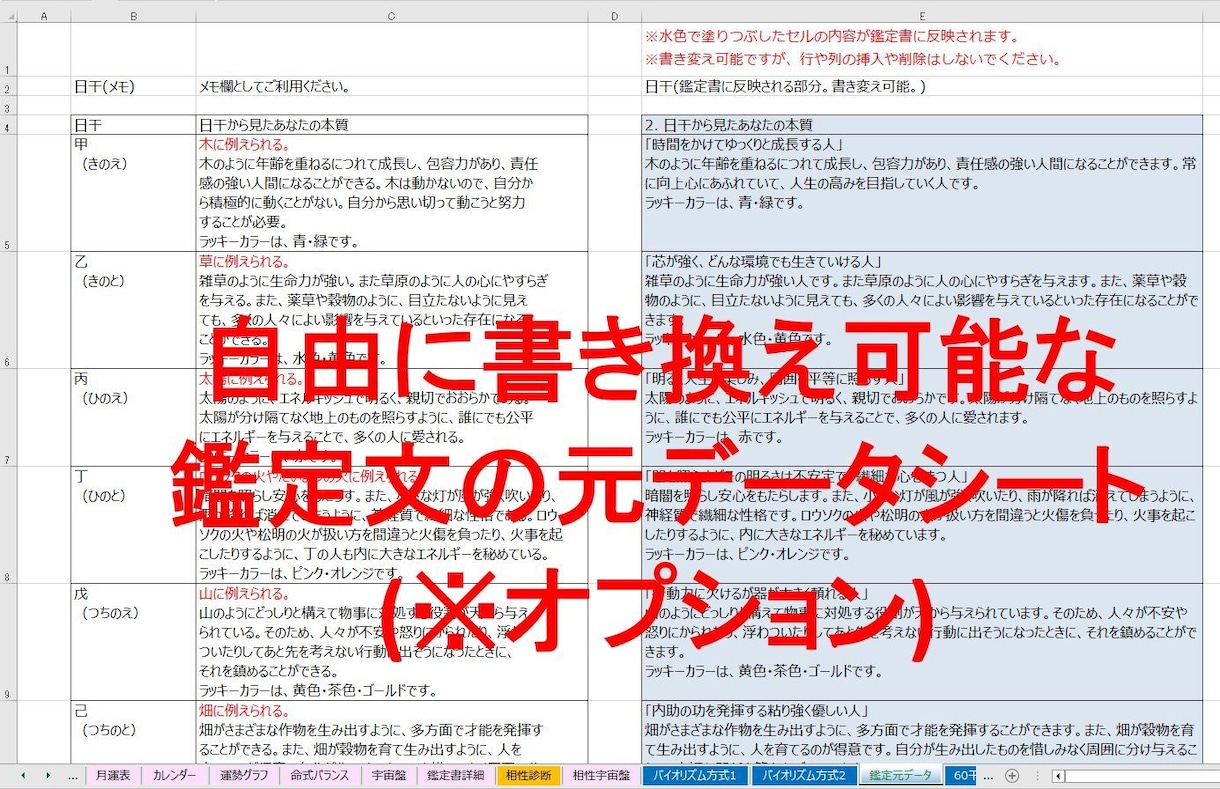The width and height of the screenshot is (1220, 789).
Task: Select cell starting '畑に例えられる。'
Action: tap(391, 732)
